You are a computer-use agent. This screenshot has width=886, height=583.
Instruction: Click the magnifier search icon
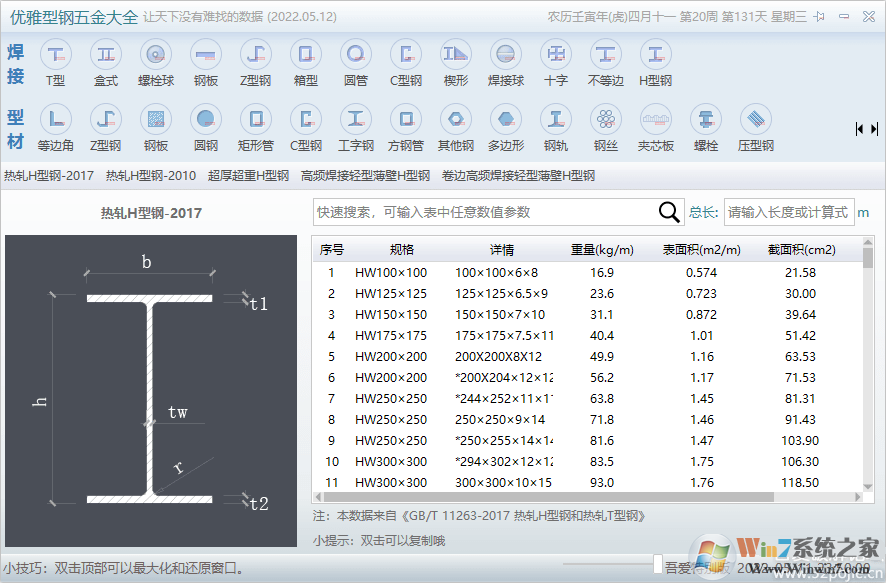click(667, 211)
